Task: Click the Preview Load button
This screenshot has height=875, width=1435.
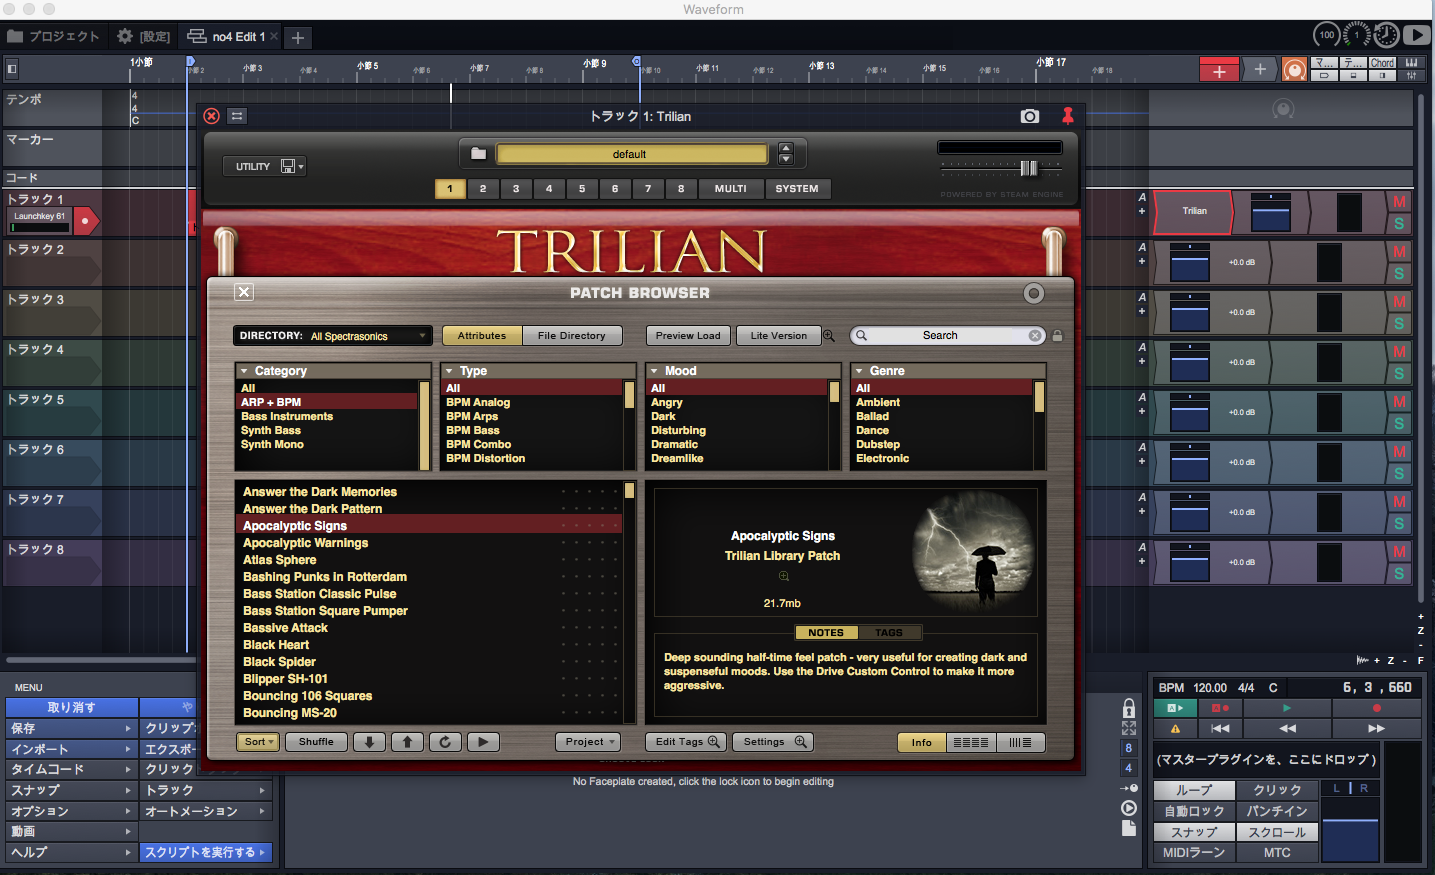Action: 688,336
